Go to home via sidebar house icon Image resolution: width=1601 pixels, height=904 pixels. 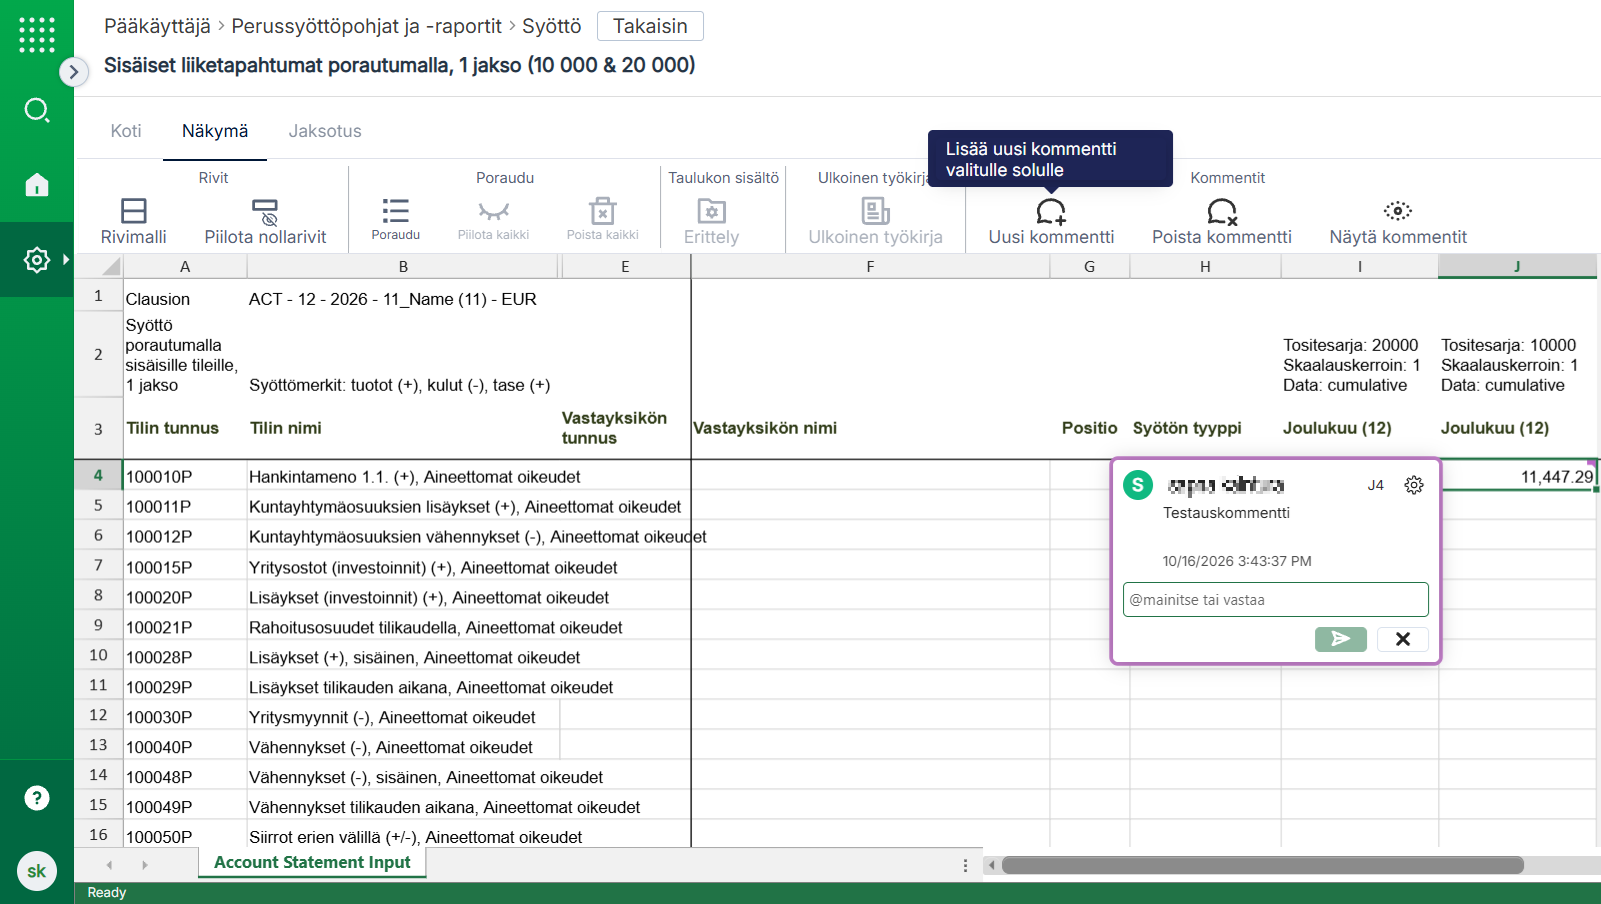pyautogui.click(x=37, y=185)
